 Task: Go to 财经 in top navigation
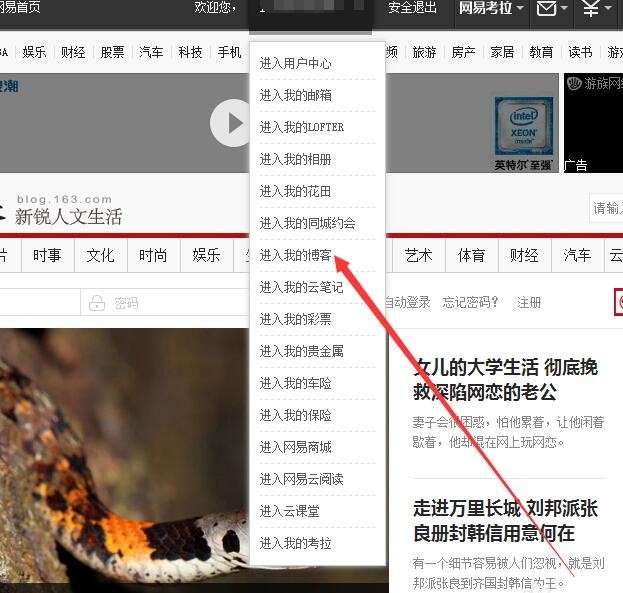click(73, 52)
